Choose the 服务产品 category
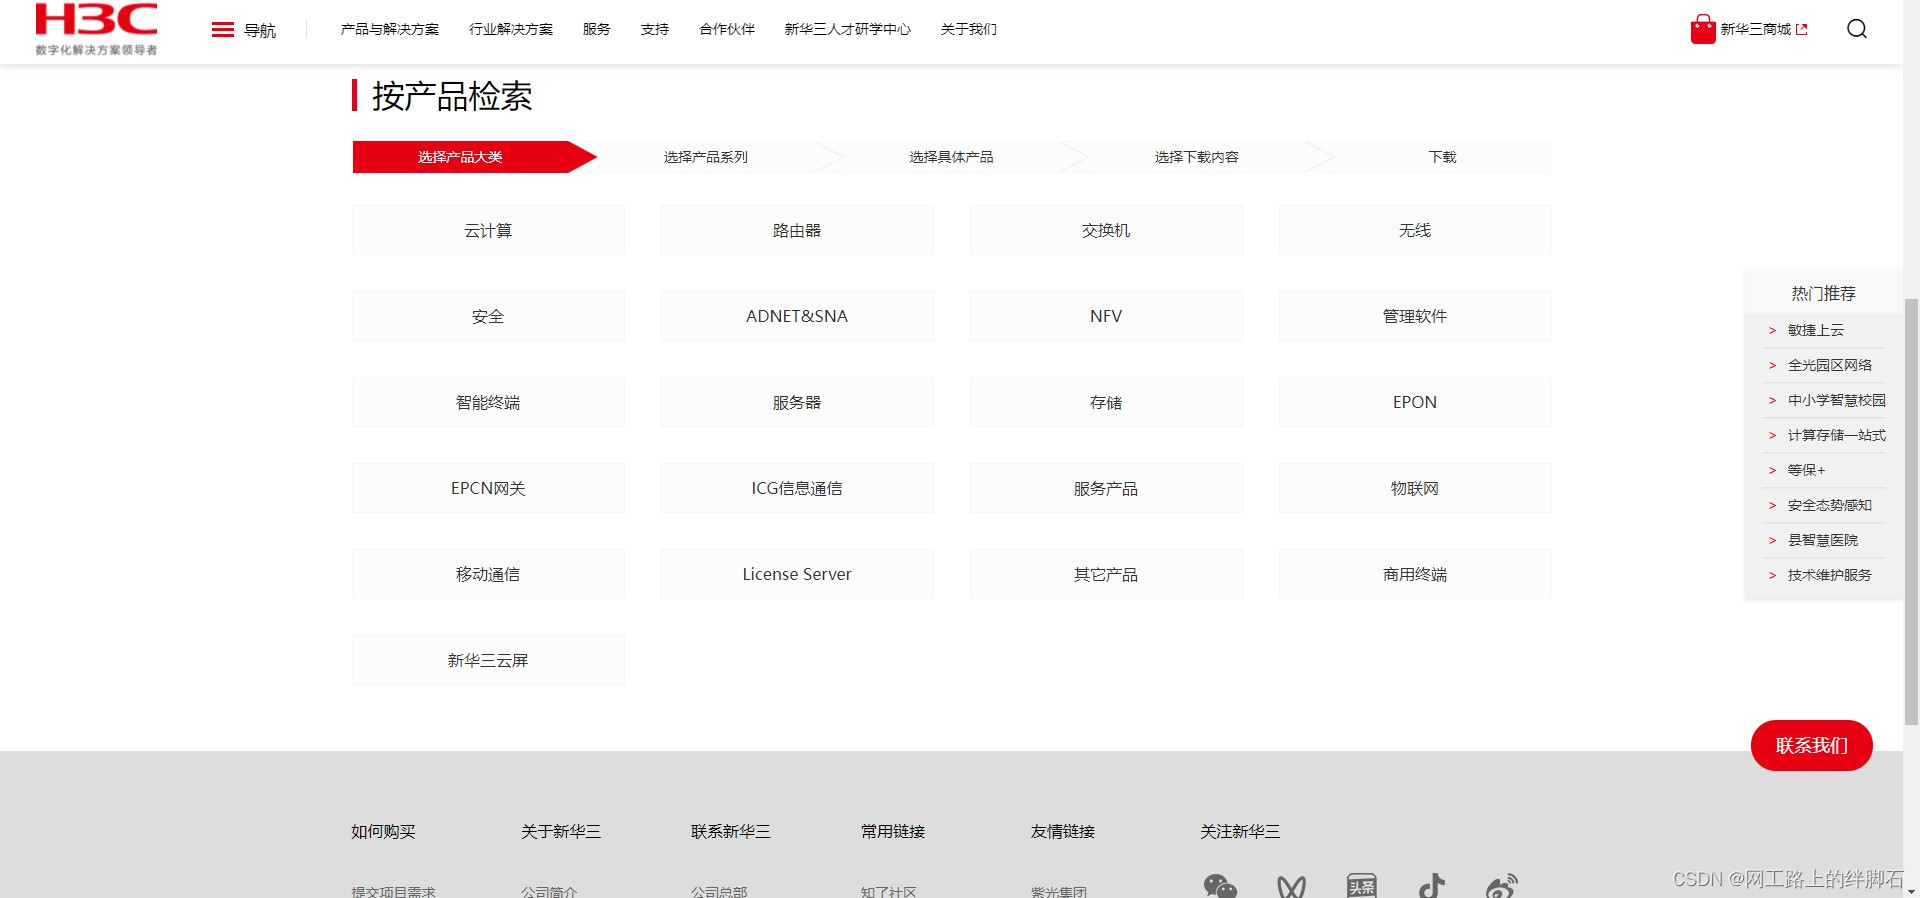 point(1106,488)
